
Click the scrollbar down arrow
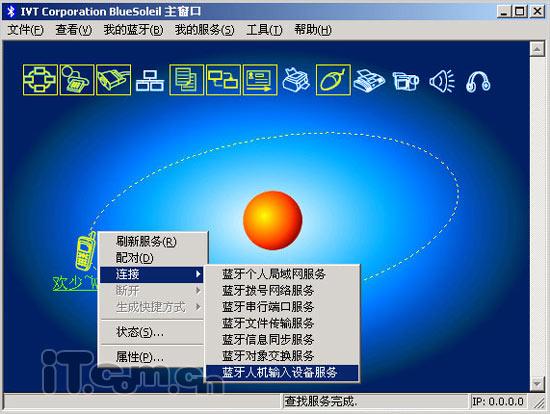pyautogui.click(x=537, y=383)
